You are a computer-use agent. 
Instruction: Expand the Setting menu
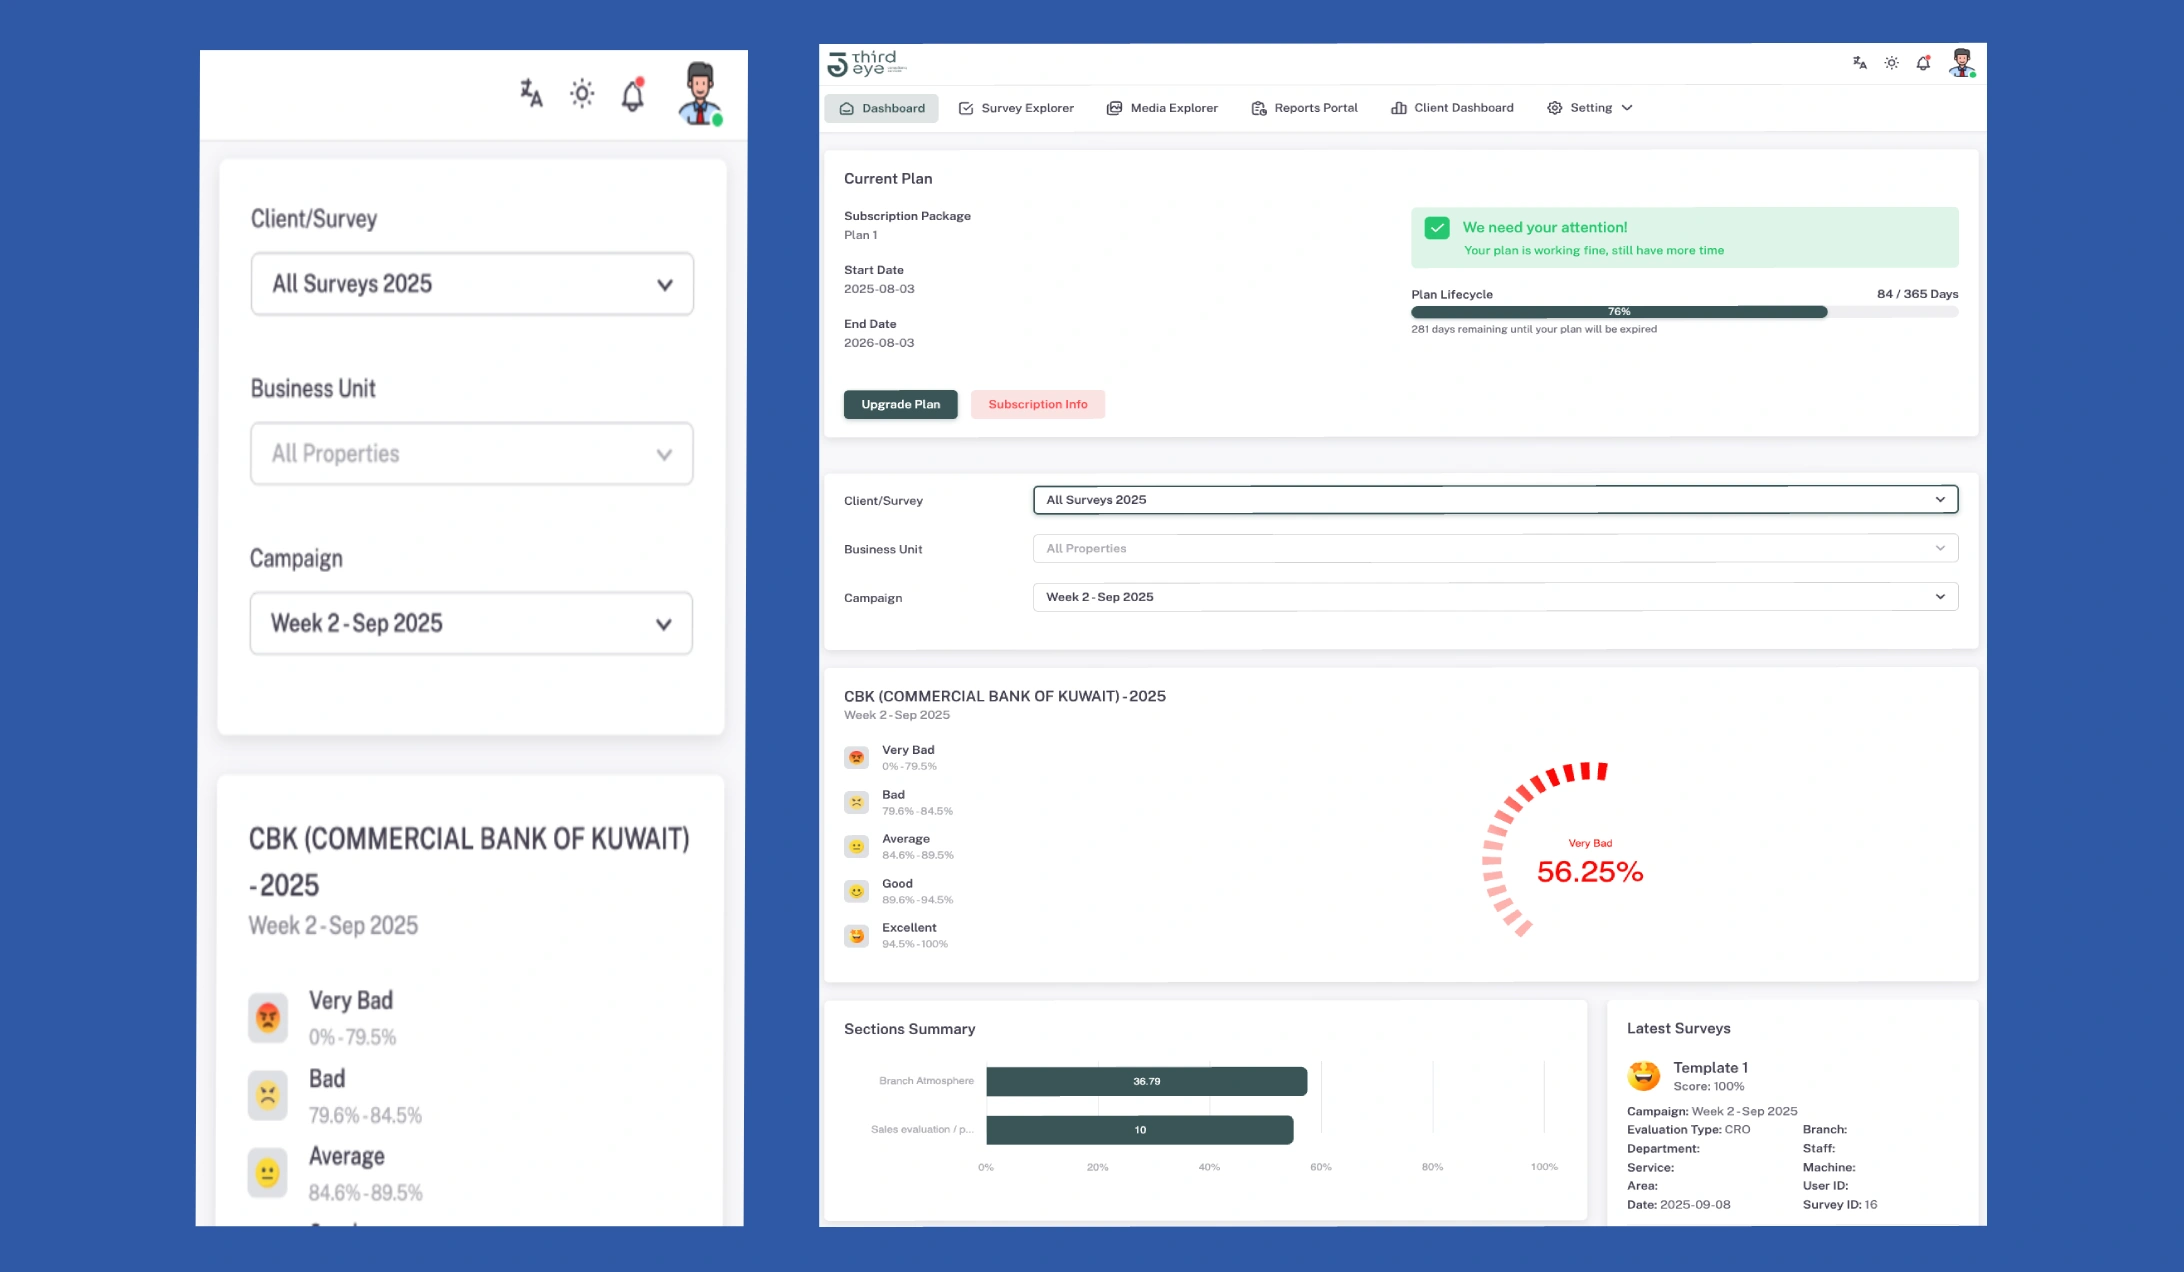pyautogui.click(x=1590, y=108)
